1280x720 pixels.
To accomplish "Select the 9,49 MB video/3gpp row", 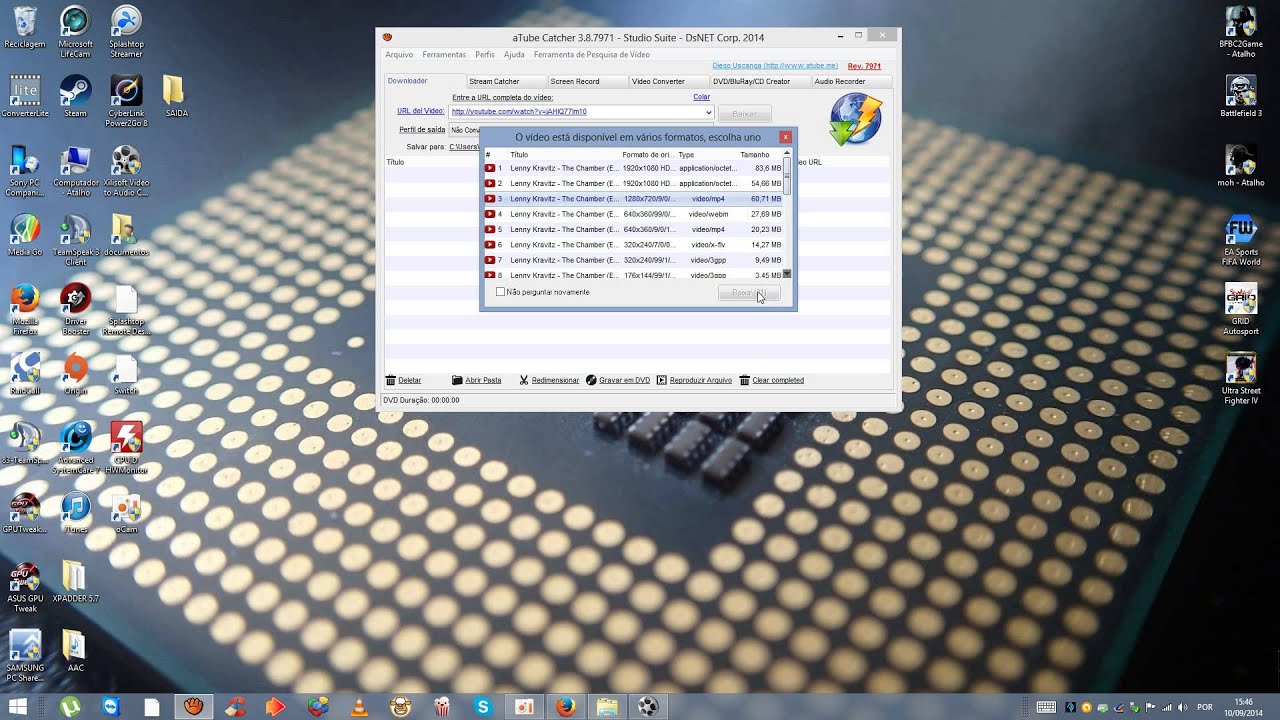I will click(633, 260).
